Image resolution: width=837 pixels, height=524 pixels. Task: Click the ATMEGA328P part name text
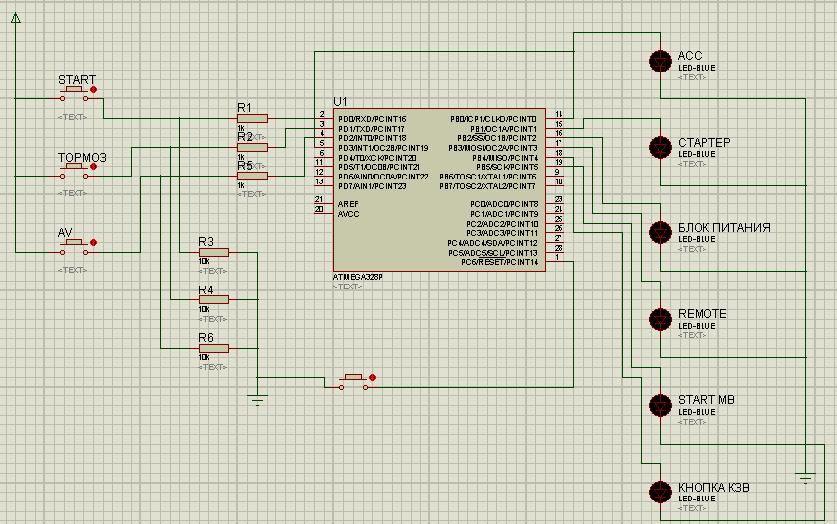tap(357, 277)
